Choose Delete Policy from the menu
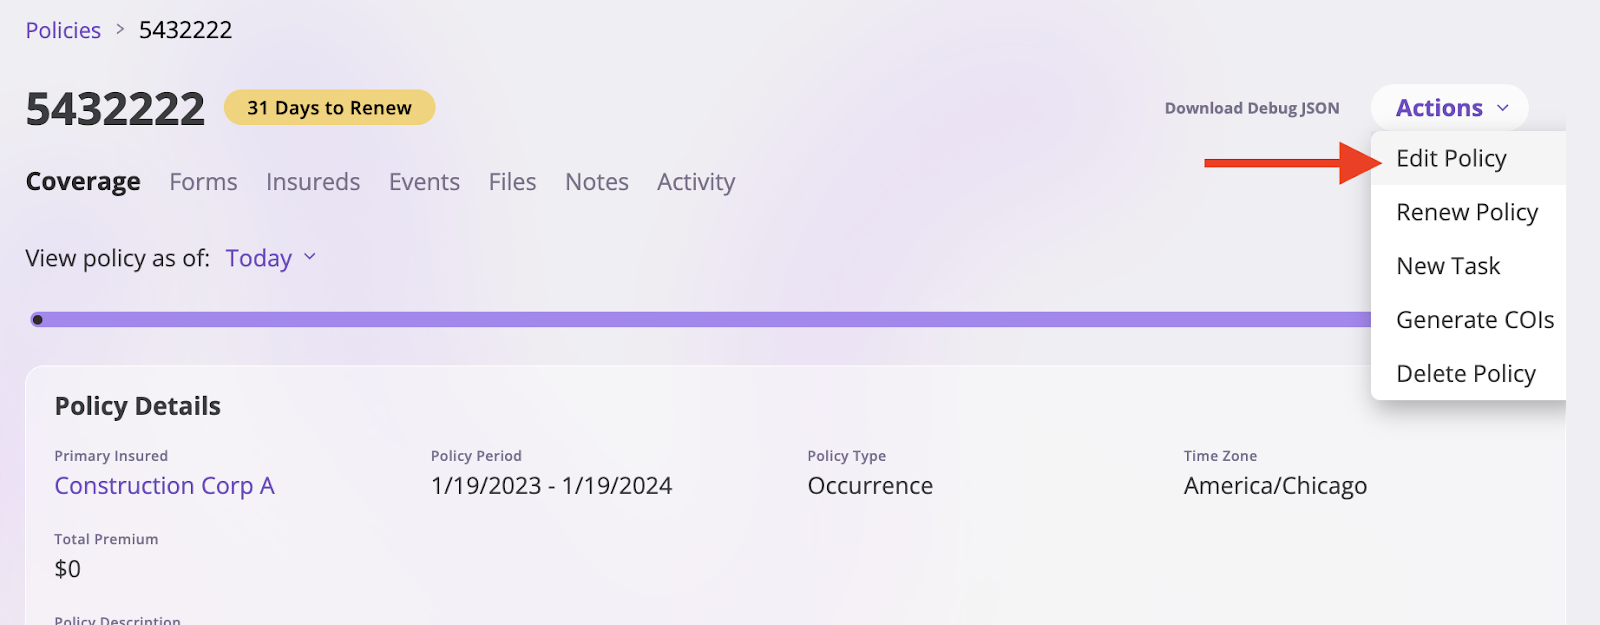This screenshot has width=1600, height=625. tap(1468, 374)
